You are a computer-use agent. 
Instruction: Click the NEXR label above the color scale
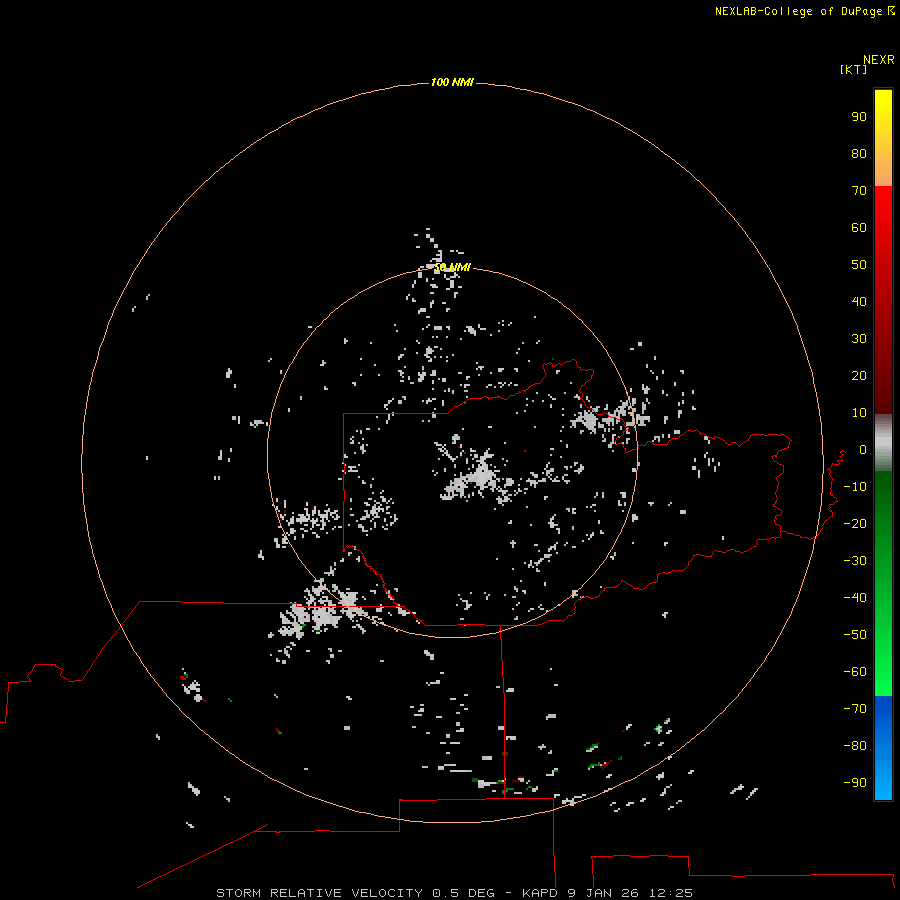[x=879, y=60]
